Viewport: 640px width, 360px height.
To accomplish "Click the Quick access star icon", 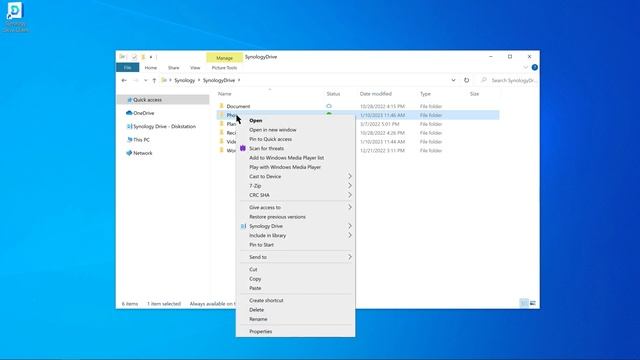I will pyautogui.click(x=129, y=100).
